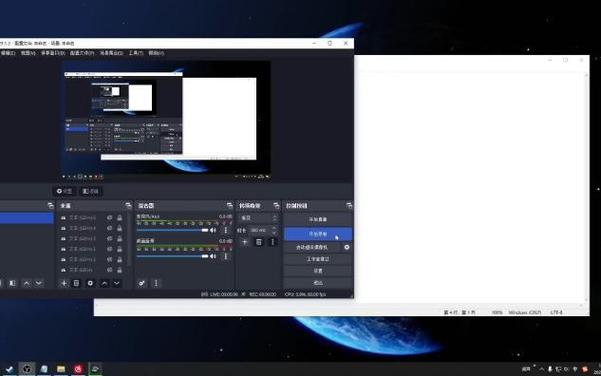The height and width of the screenshot is (376, 601).
Task: Pop out the Mixer dock via header icon
Action: pyautogui.click(x=229, y=206)
